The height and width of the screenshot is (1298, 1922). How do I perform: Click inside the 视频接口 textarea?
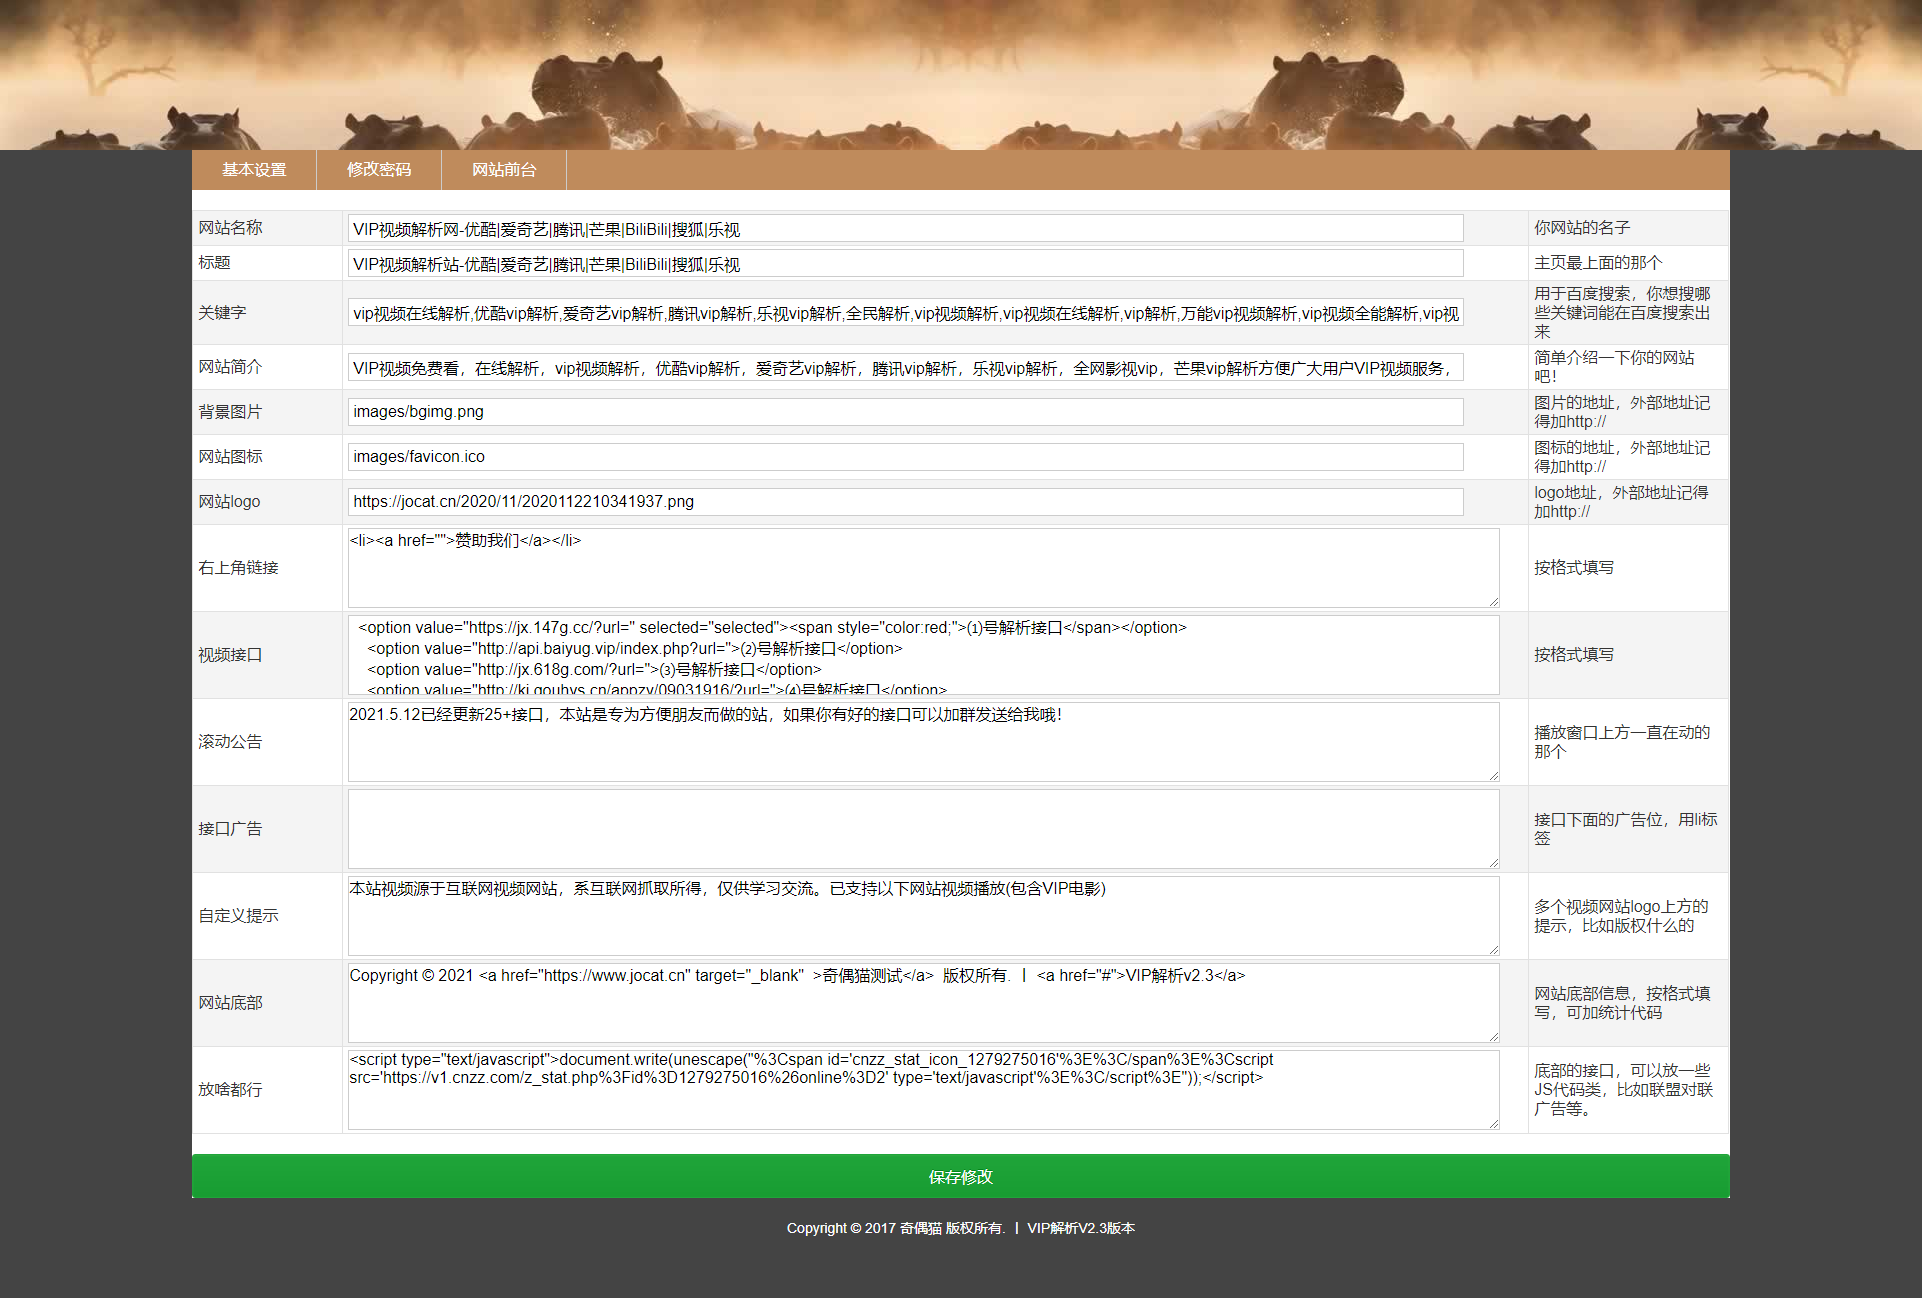pyautogui.click(x=923, y=655)
